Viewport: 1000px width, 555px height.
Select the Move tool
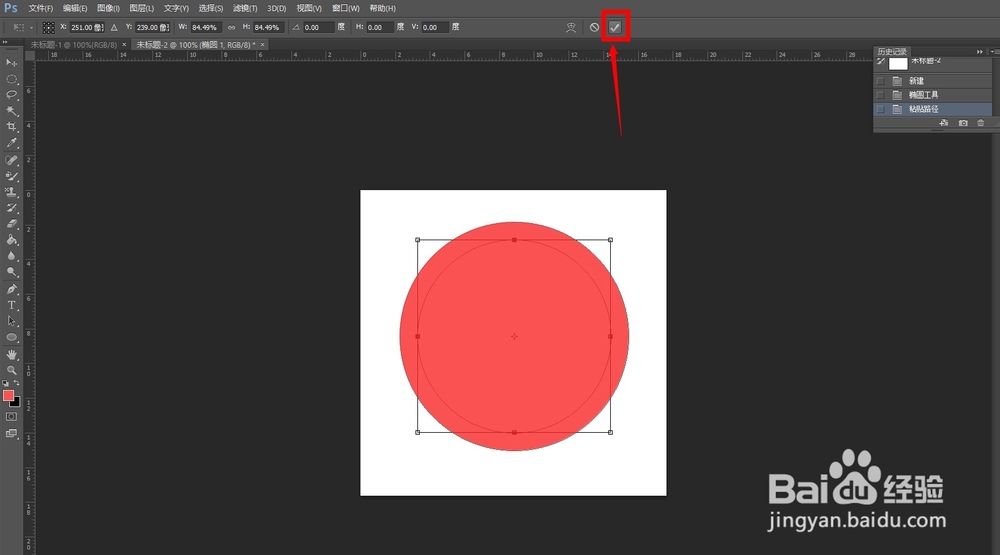[x=11, y=63]
